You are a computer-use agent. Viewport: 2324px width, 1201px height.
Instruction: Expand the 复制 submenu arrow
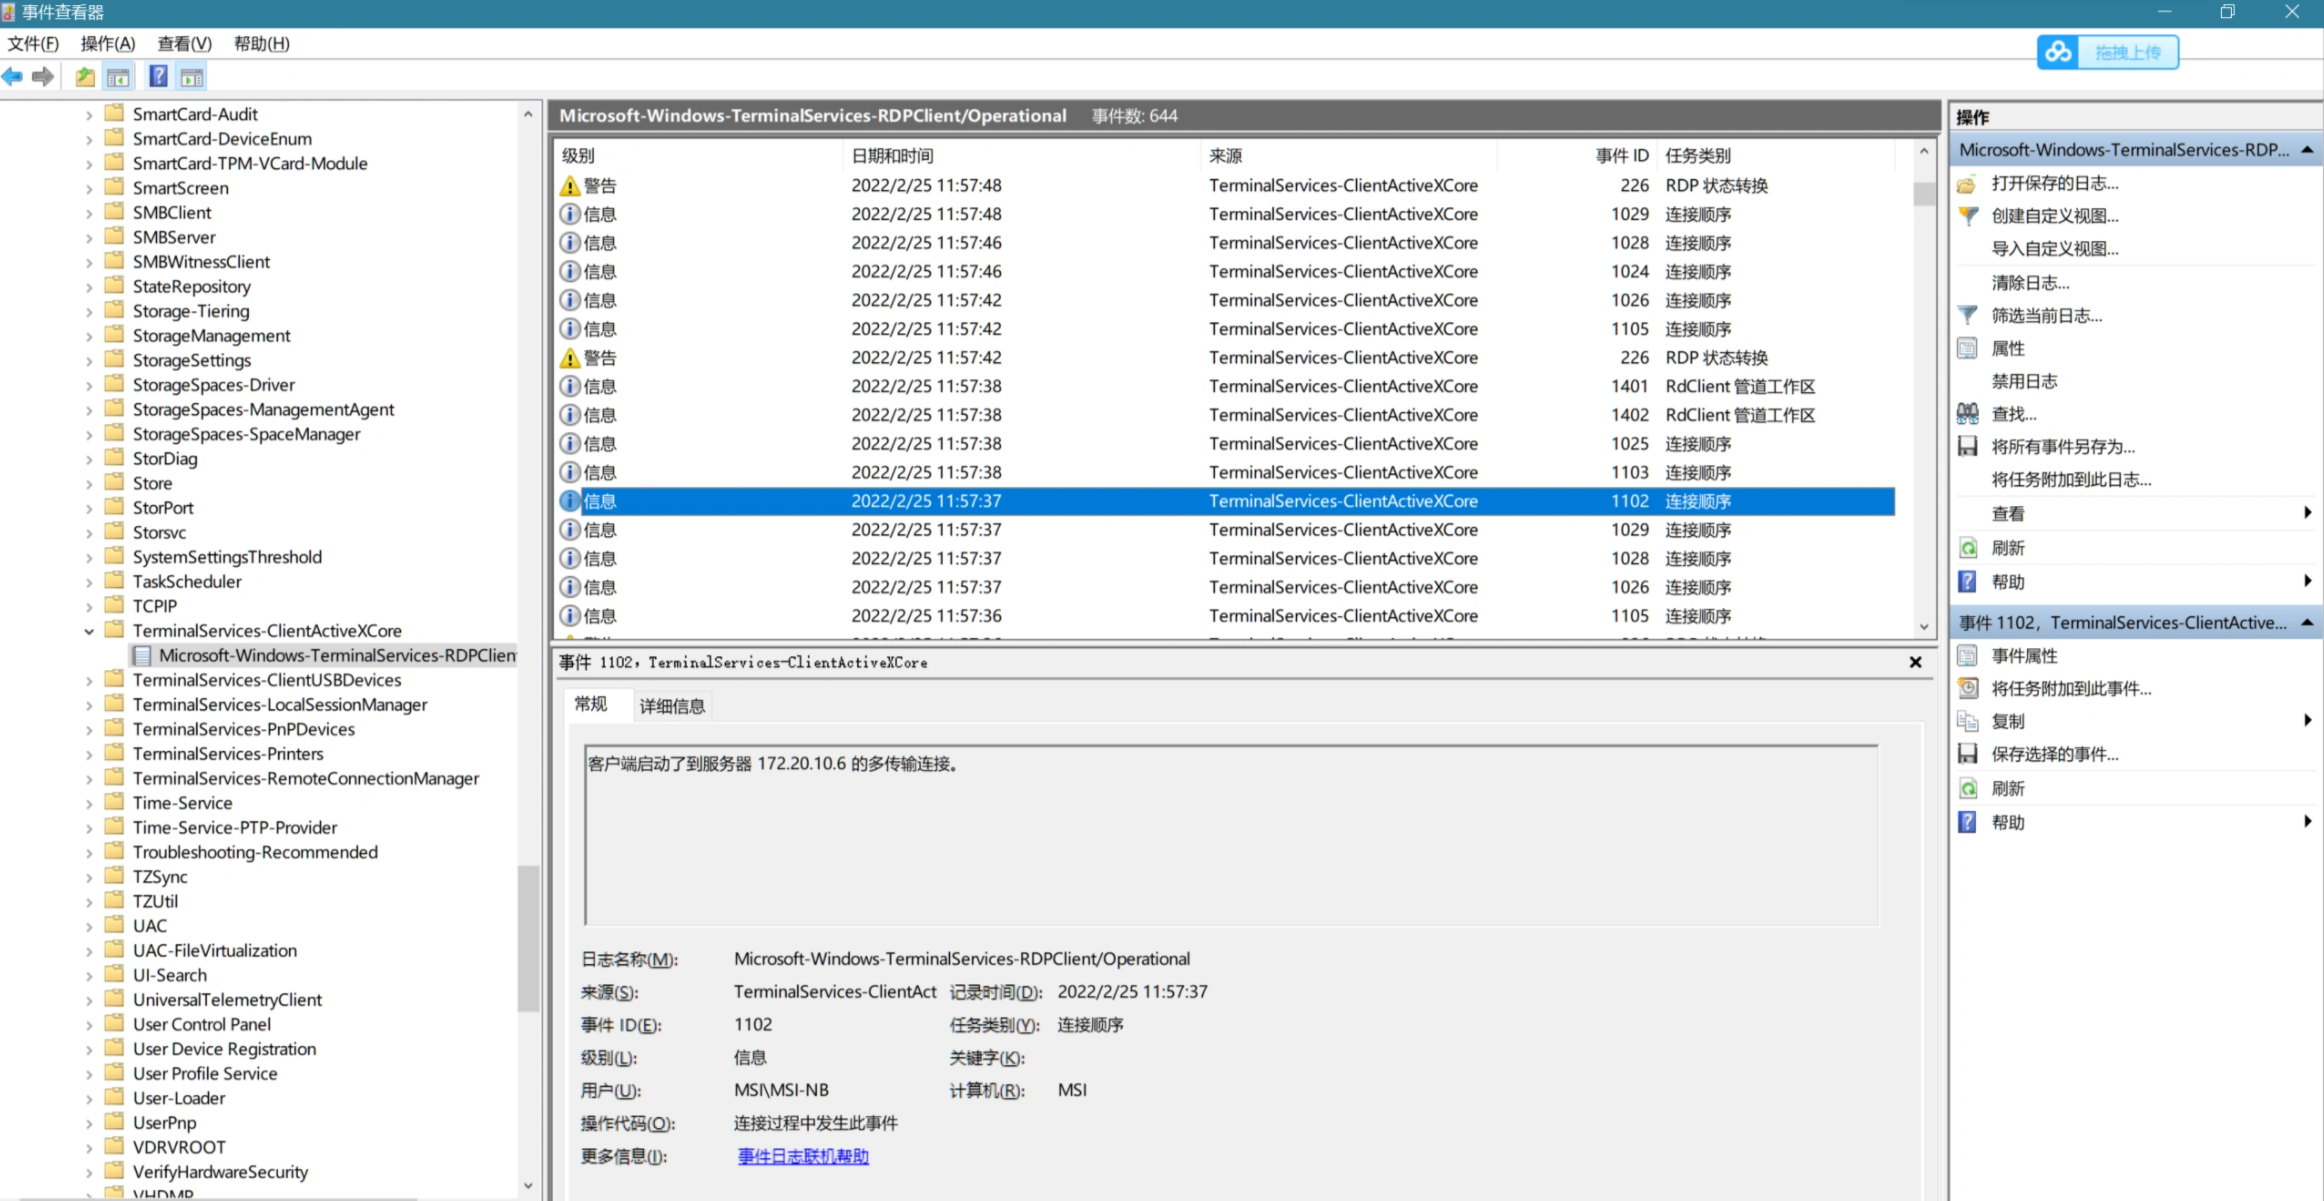pos(2307,721)
